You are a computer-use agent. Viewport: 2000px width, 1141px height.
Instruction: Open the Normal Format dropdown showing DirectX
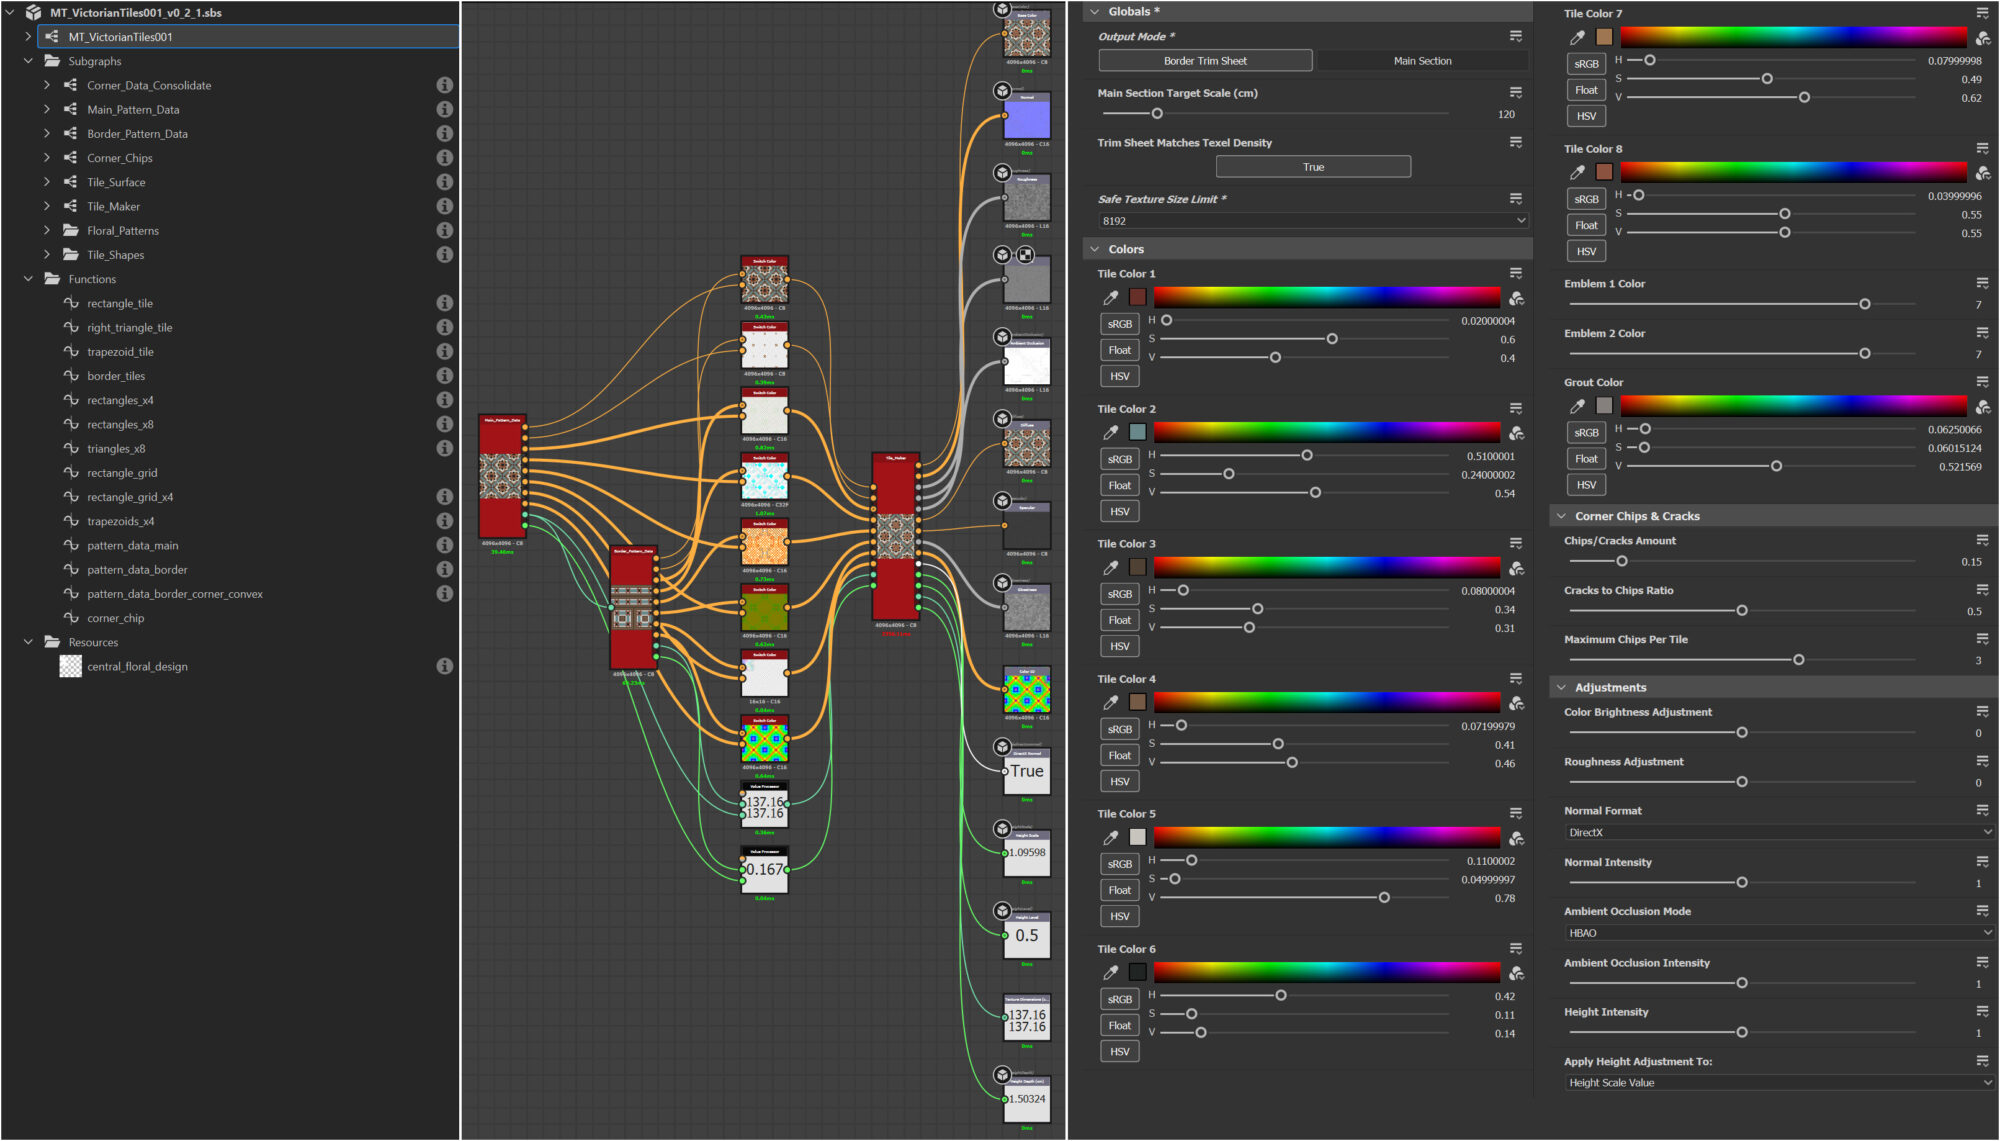click(x=1777, y=831)
